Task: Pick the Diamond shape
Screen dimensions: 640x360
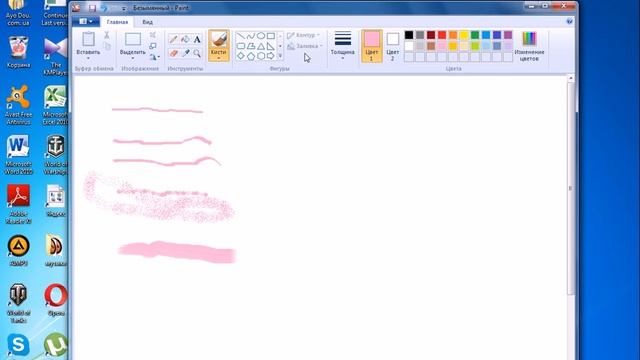Action: pos(241,56)
